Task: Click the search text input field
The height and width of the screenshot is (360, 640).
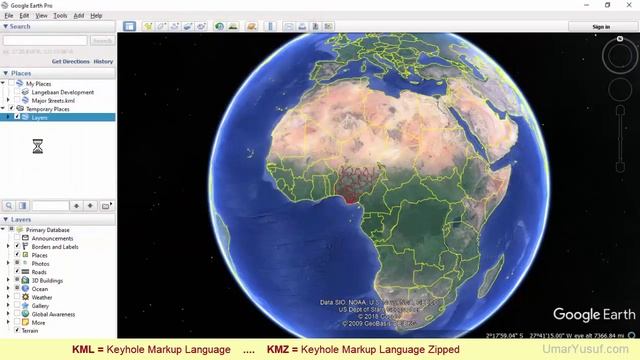Action: [45, 40]
